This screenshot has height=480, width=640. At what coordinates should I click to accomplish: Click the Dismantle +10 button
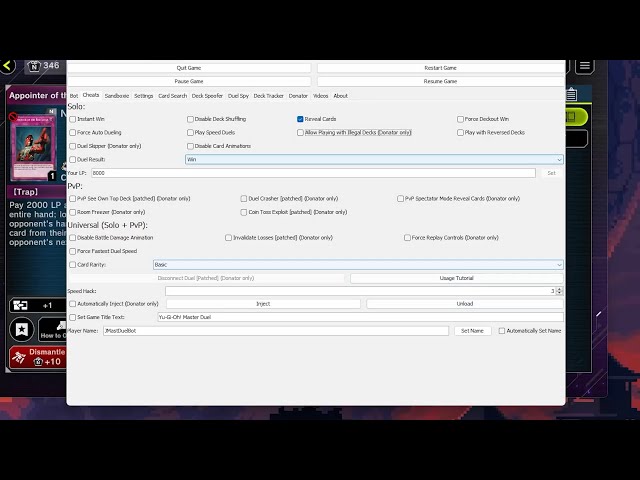click(x=38, y=357)
